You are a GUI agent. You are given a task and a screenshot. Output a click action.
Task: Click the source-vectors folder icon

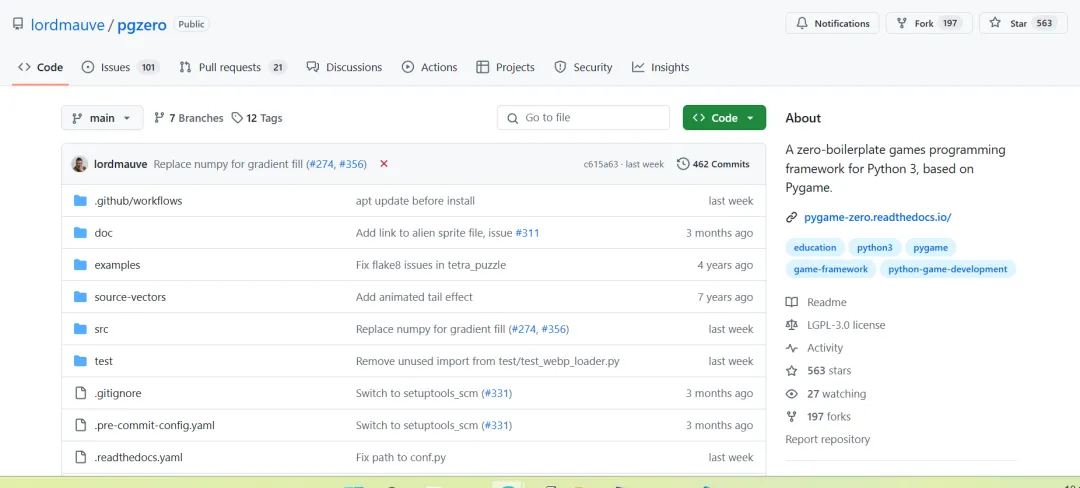pyautogui.click(x=81, y=297)
